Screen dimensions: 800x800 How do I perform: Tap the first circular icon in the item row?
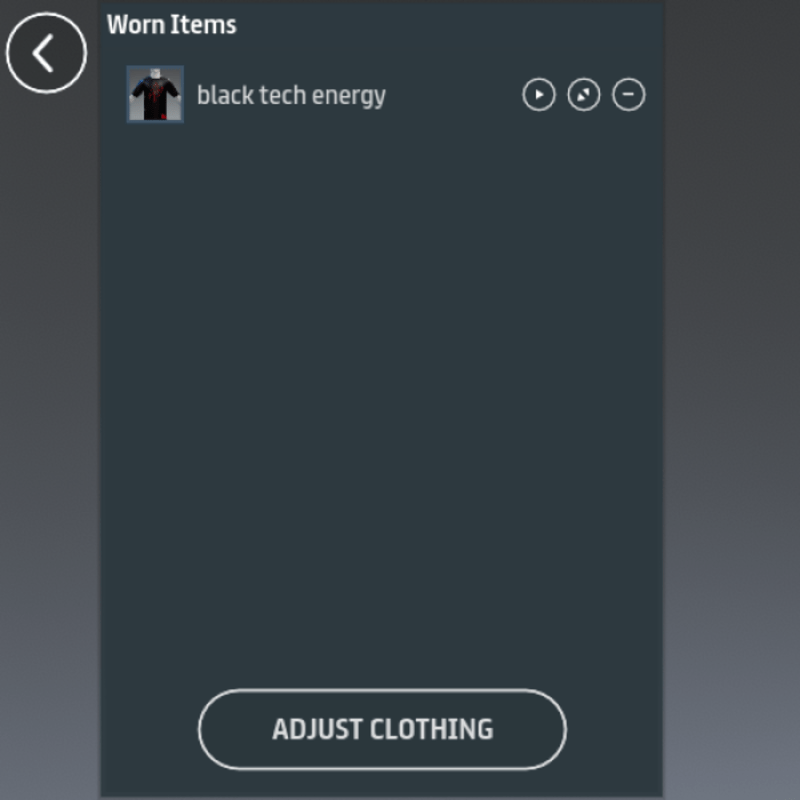click(x=539, y=94)
